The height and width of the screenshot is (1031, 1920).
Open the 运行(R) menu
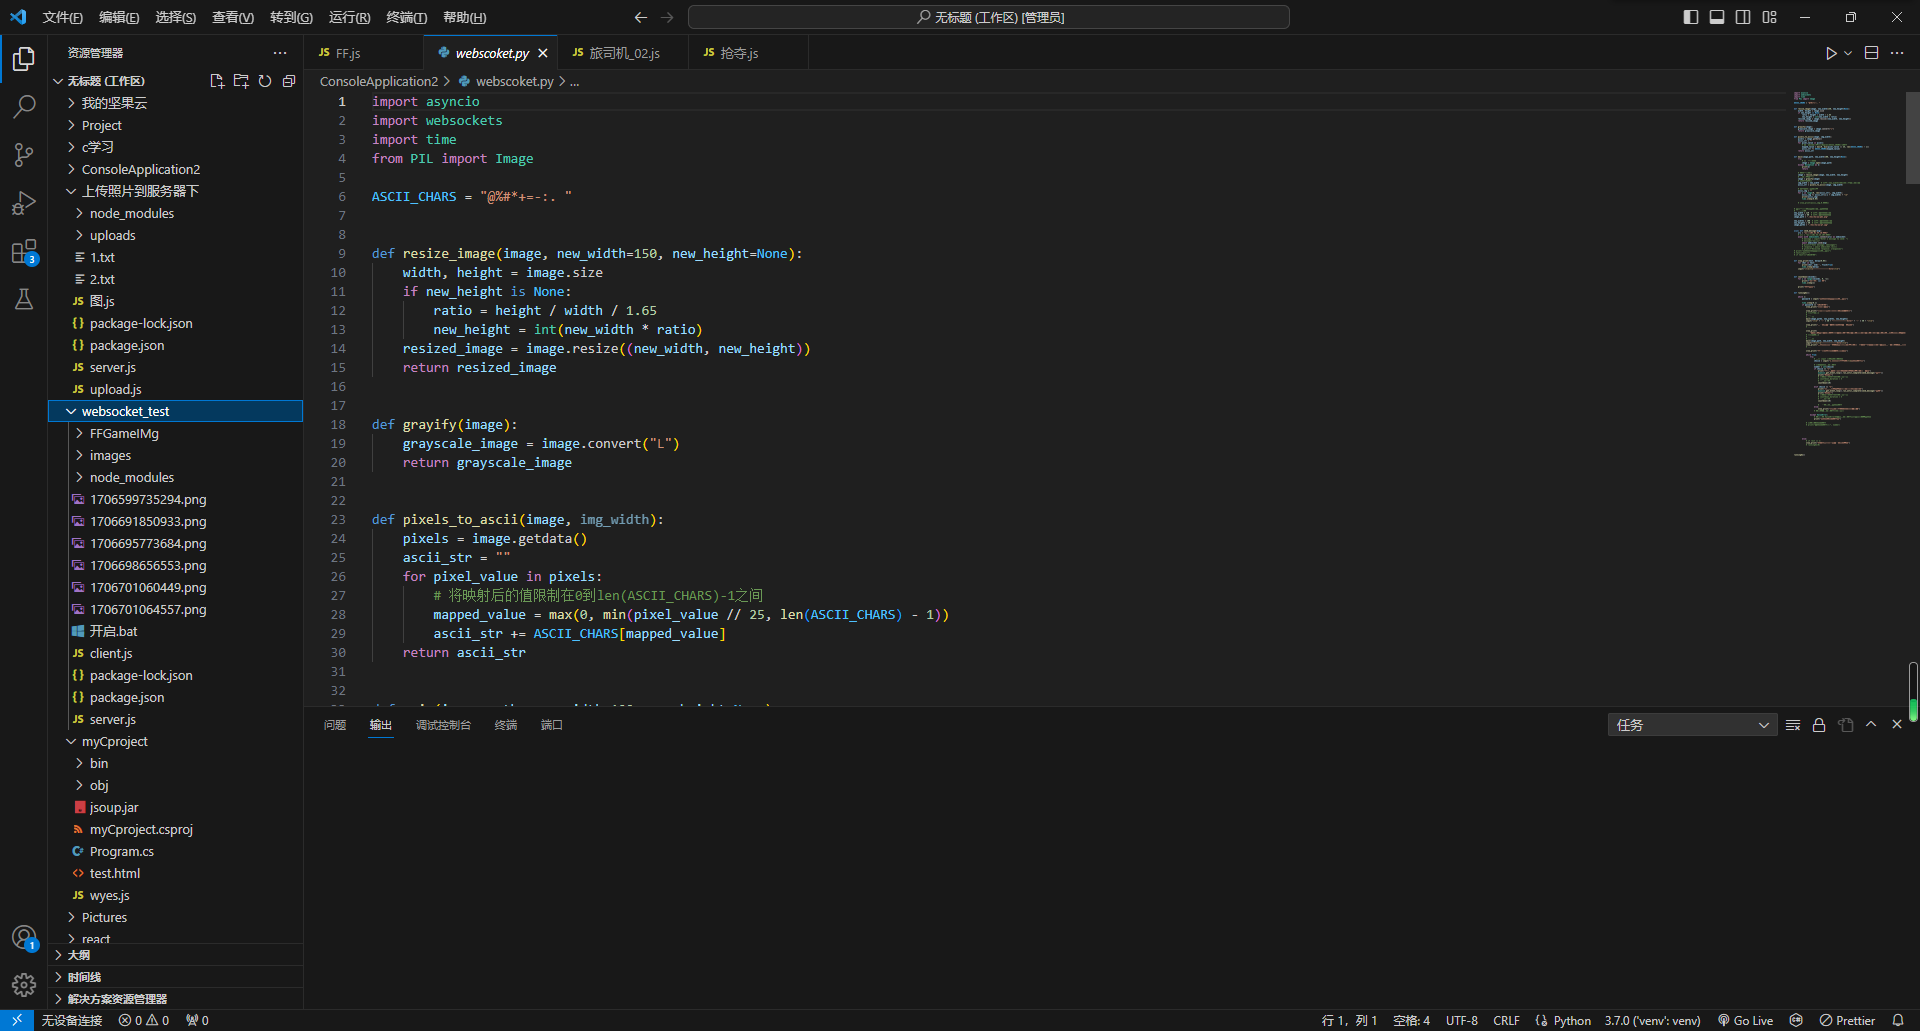tap(349, 17)
